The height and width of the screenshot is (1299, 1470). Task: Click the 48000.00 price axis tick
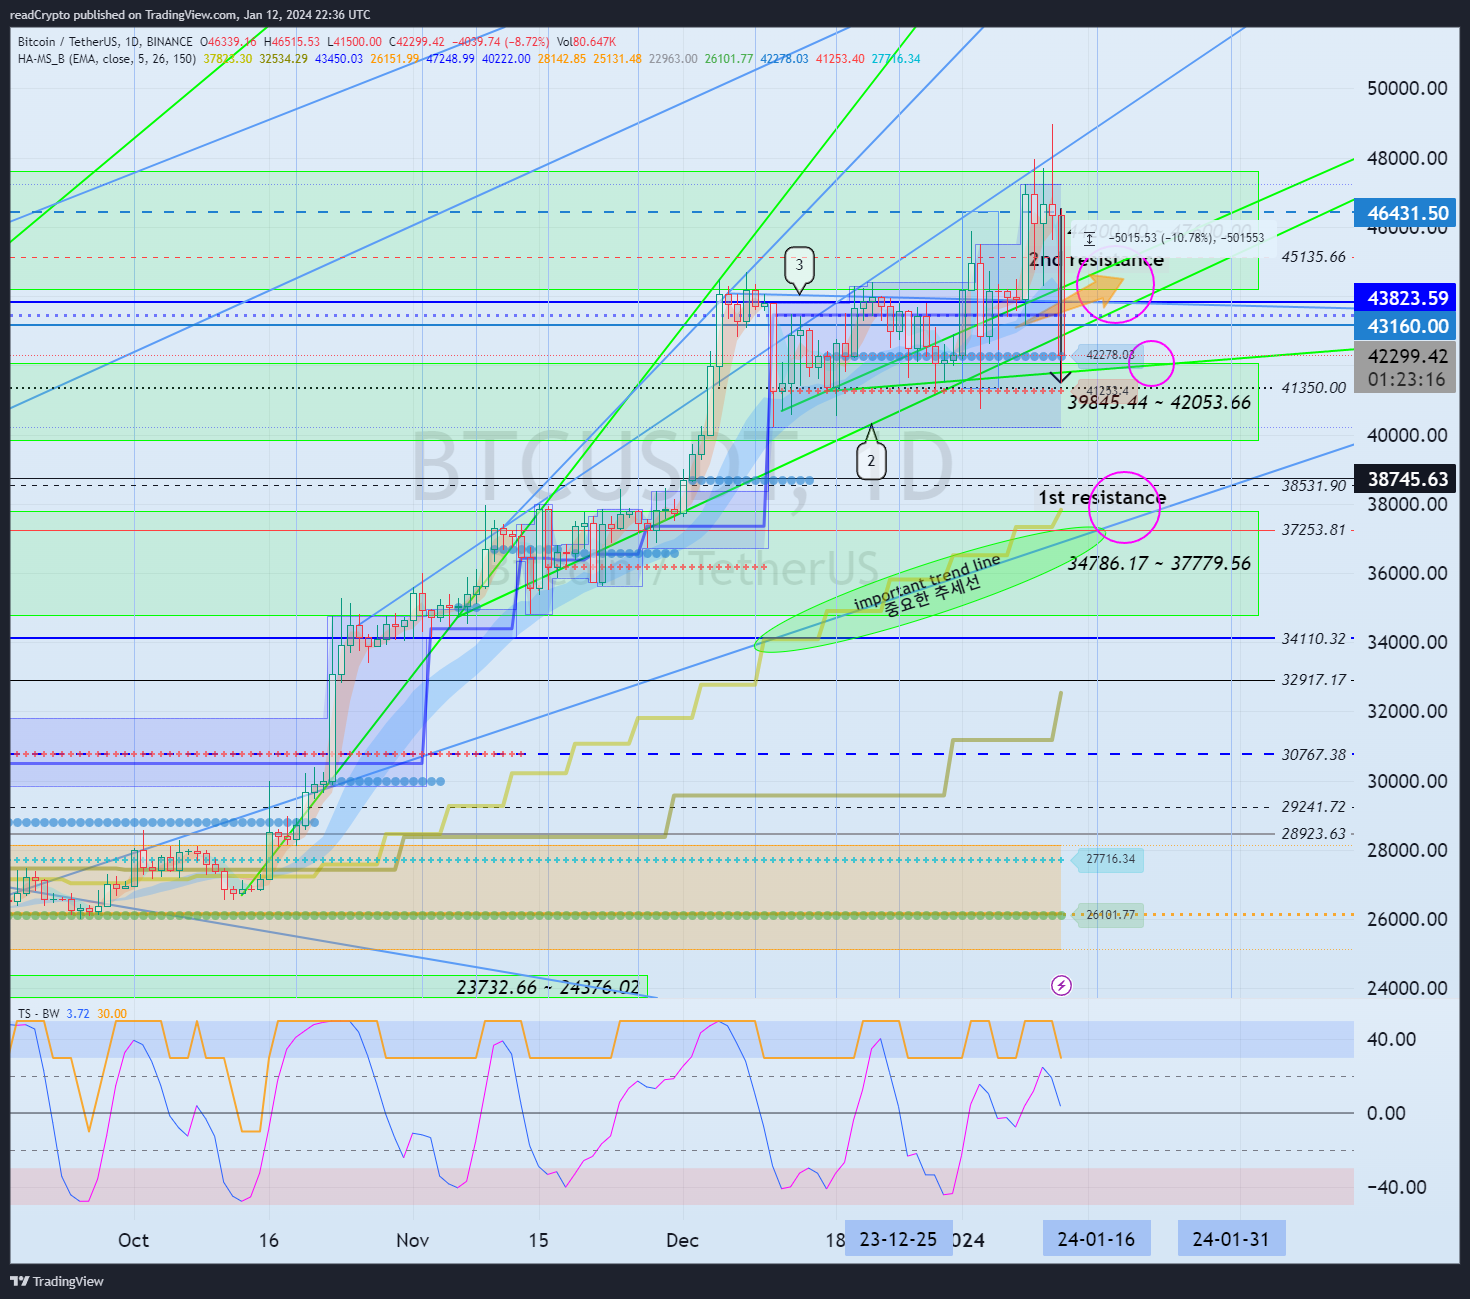1407,158
